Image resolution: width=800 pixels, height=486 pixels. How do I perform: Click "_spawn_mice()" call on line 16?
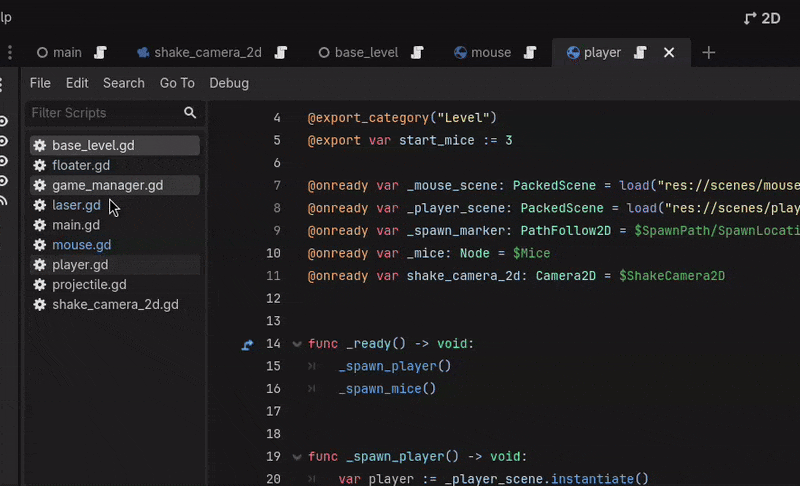(387, 389)
